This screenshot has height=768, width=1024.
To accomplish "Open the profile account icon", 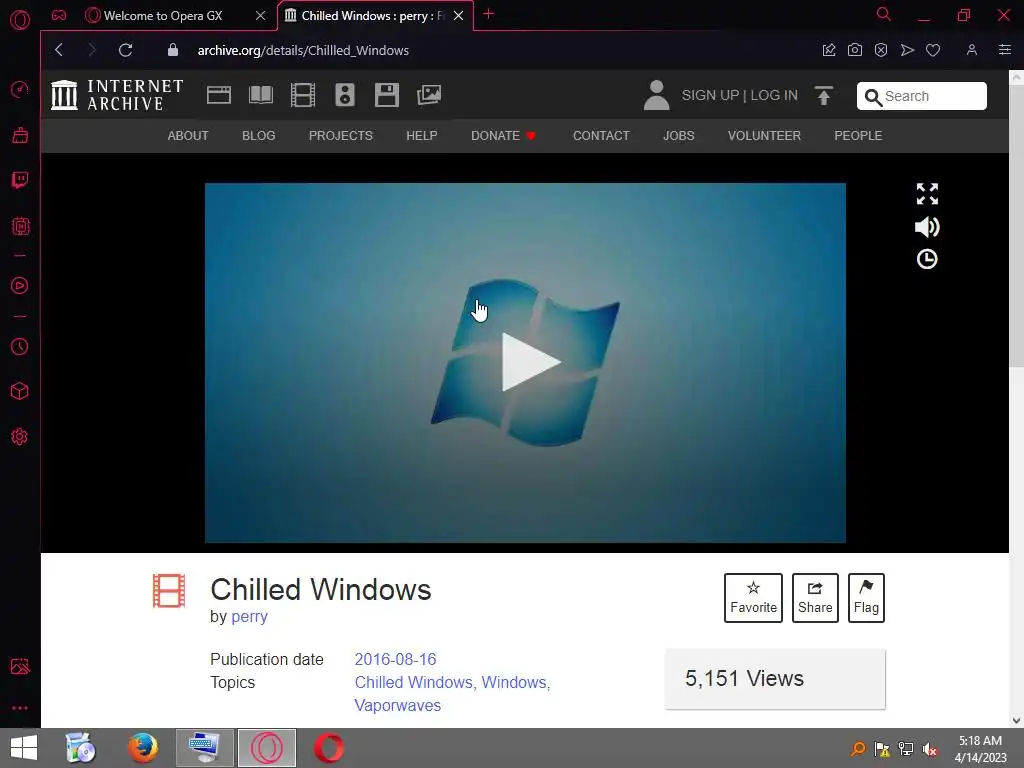I will coord(972,50).
